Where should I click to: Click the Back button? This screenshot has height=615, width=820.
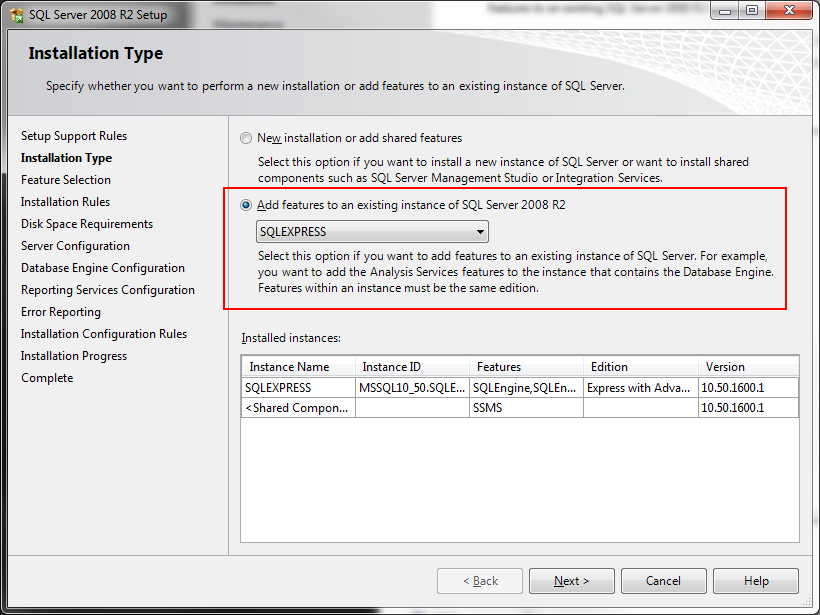click(480, 581)
